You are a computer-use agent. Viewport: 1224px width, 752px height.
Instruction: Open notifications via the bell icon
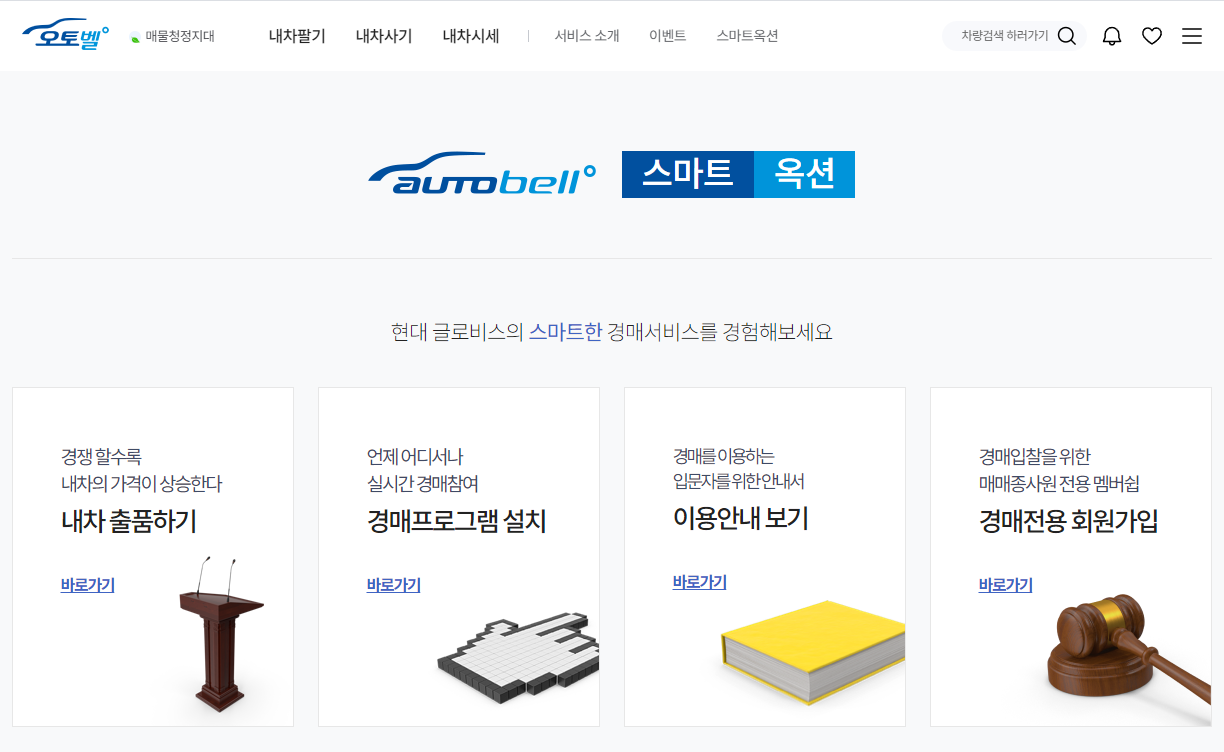(1110, 35)
